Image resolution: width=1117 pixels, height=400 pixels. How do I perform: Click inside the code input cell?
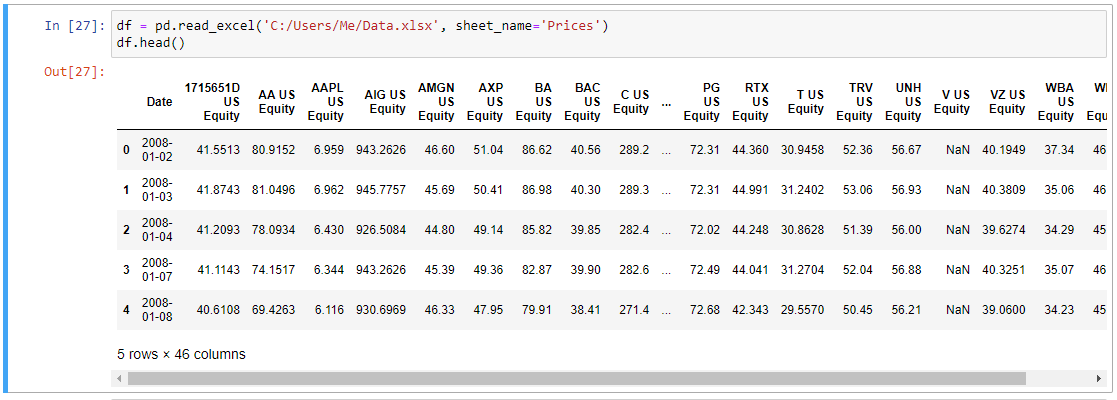tap(609, 35)
